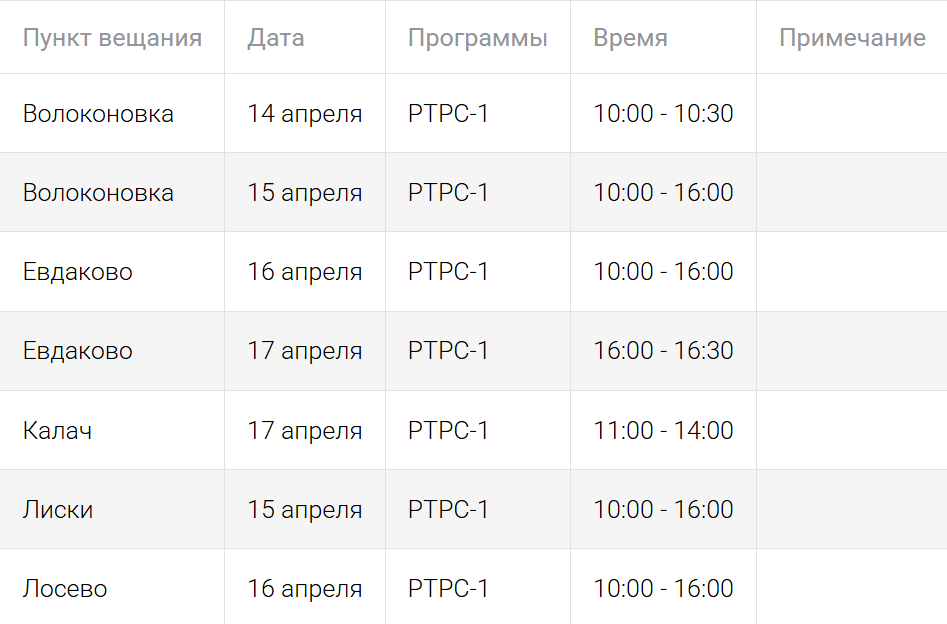The image size is (947, 624).
Task: Select the time cell in the Лосево row
Action: (x=663, y=589)
